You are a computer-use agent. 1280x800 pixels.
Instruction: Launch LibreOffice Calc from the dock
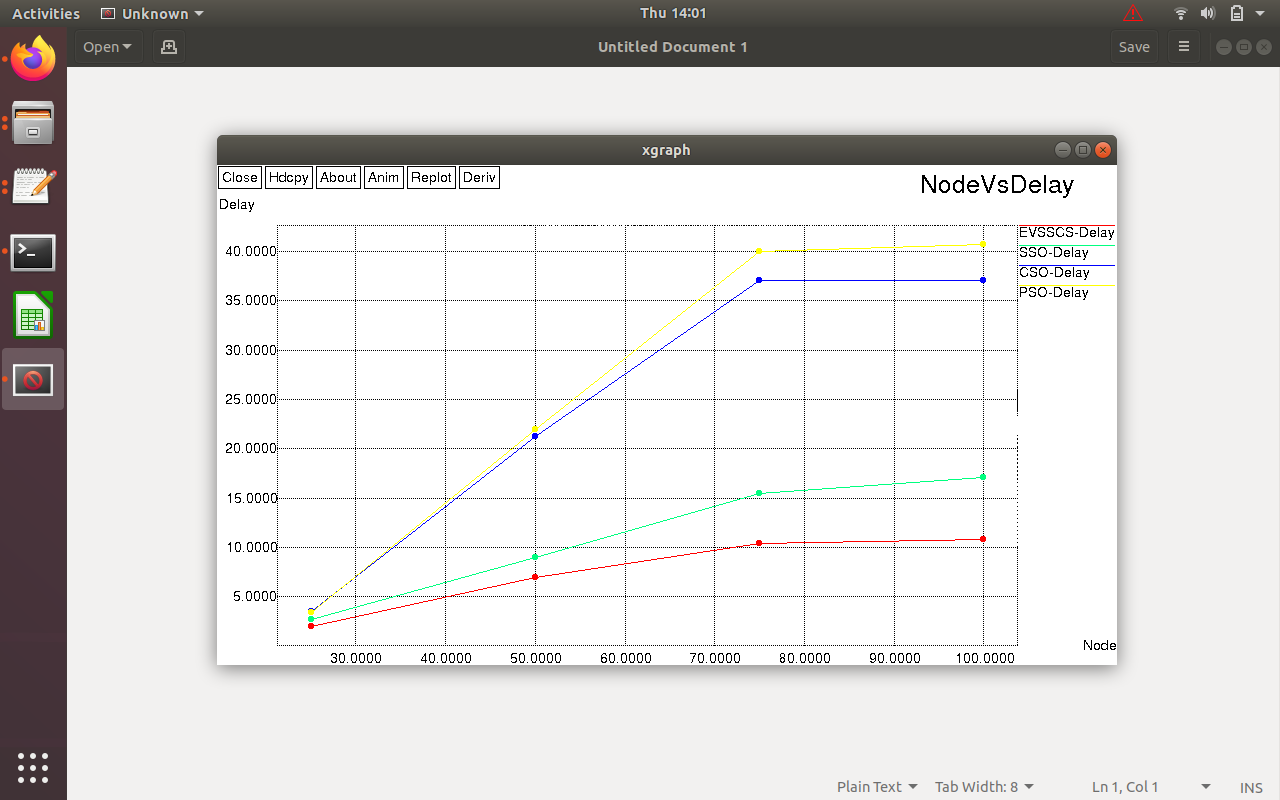(33, 316)
